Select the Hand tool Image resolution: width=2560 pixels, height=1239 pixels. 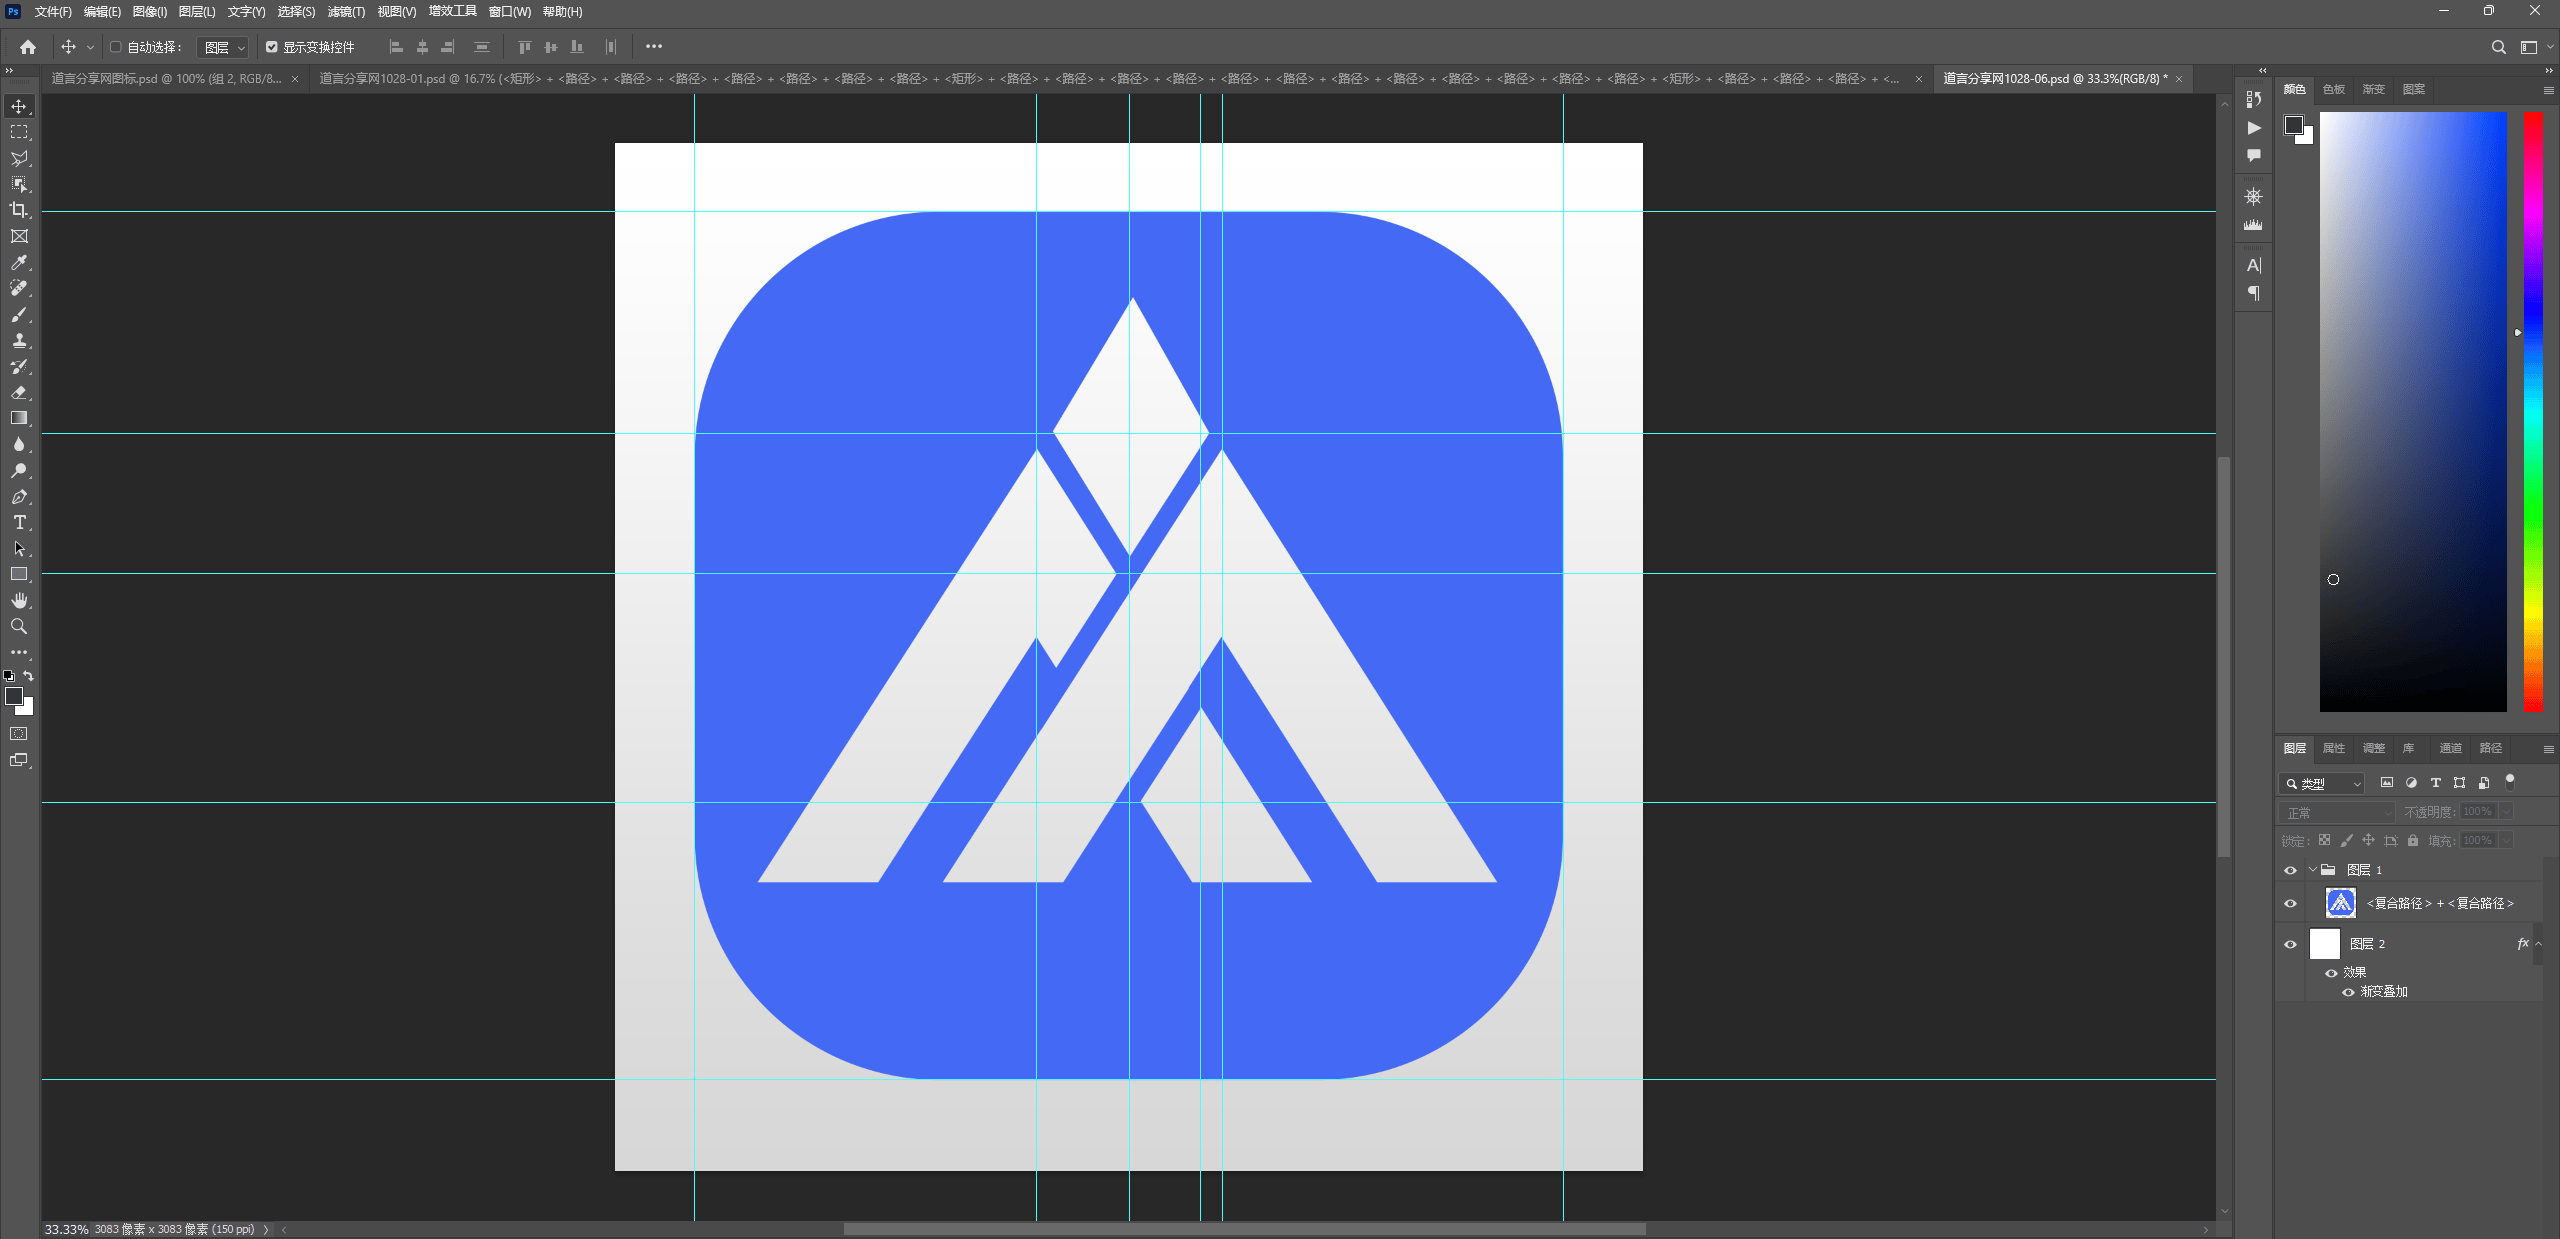[x=19, y=600]
